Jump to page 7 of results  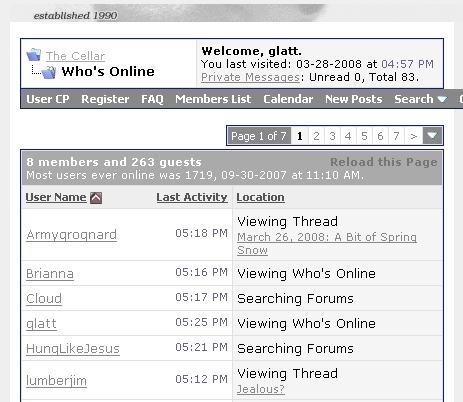[396, 136]
